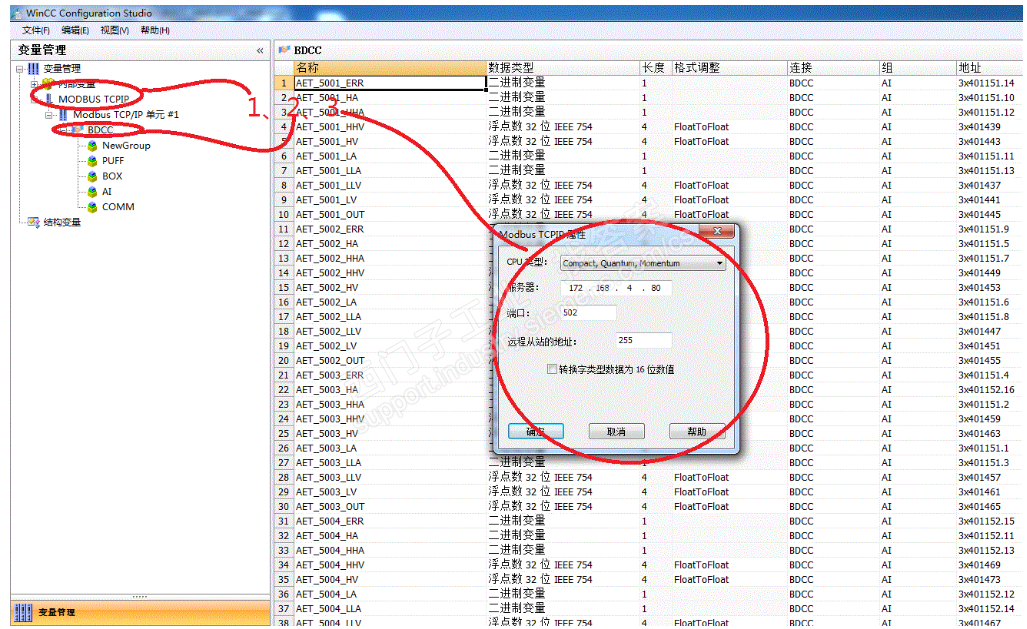Screen dimensions: 1027x629
Task: Select the AET_5003_LLV name cell
Action: tap(389, 478)
